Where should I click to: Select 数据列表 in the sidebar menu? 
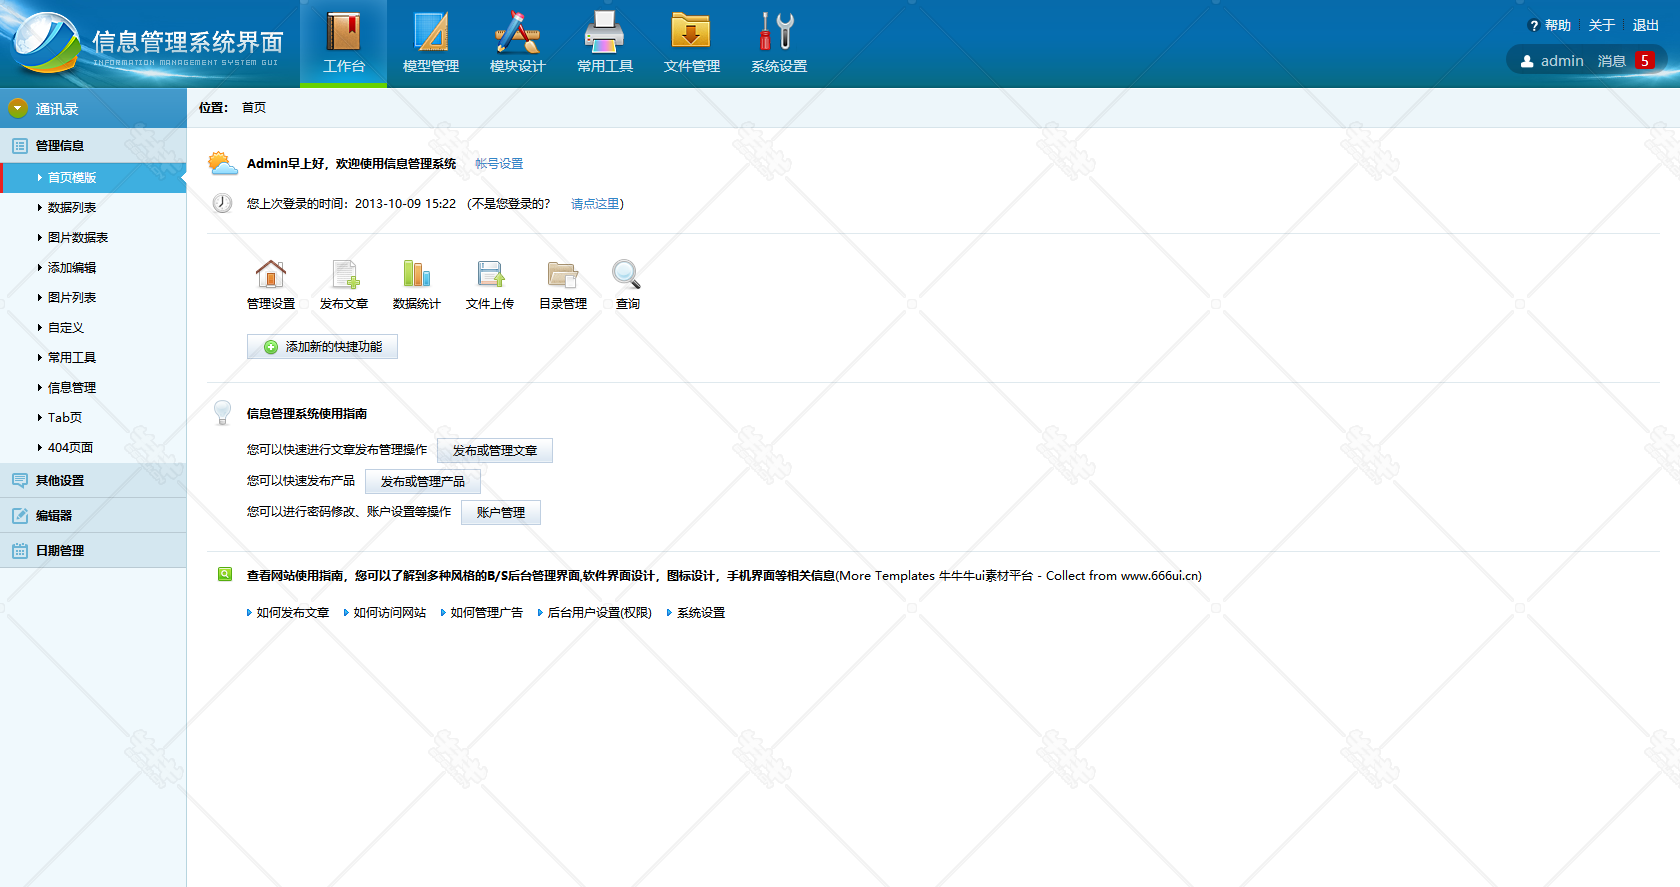tap(72, 208)
